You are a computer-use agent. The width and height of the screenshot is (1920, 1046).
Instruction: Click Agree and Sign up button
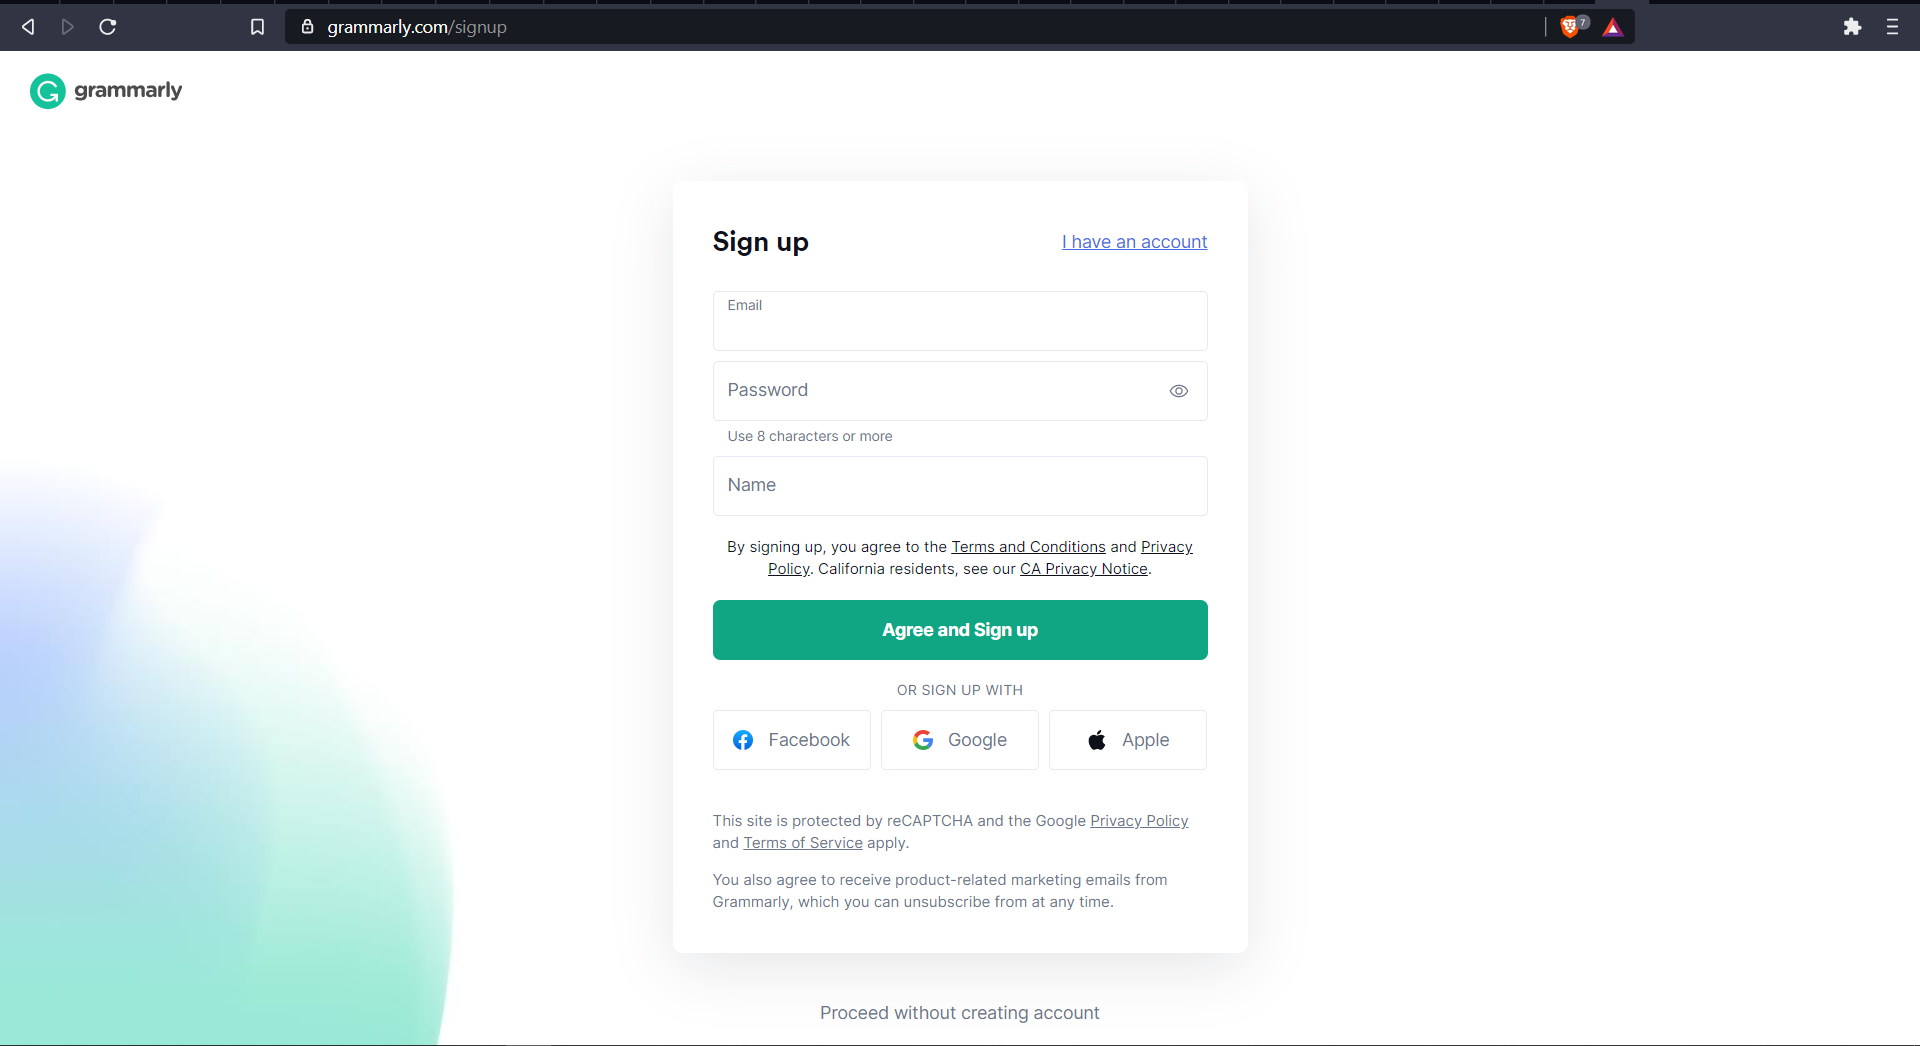(960, 630)
